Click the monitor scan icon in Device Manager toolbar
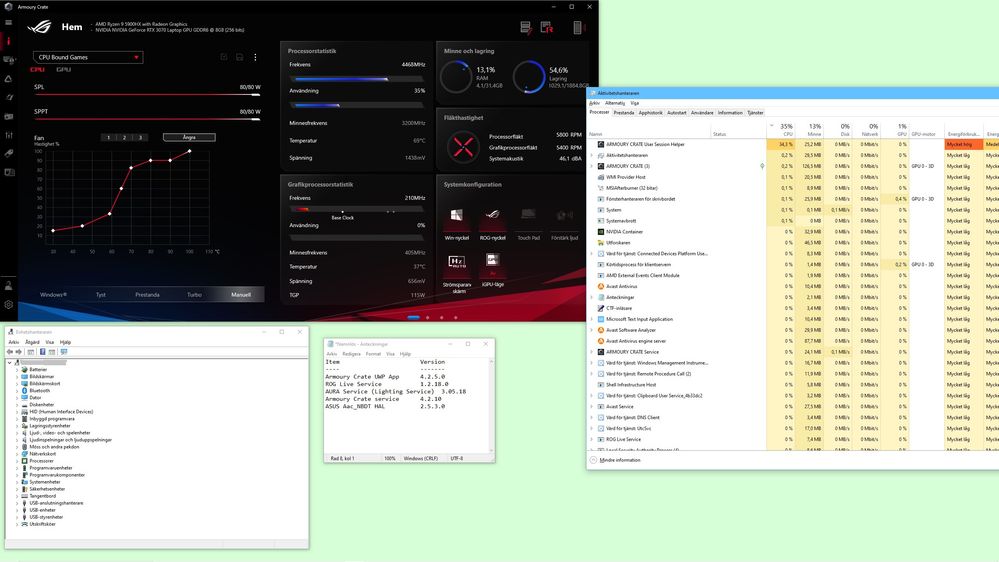This screenshot has height=562, width=999. coord(64,352)
